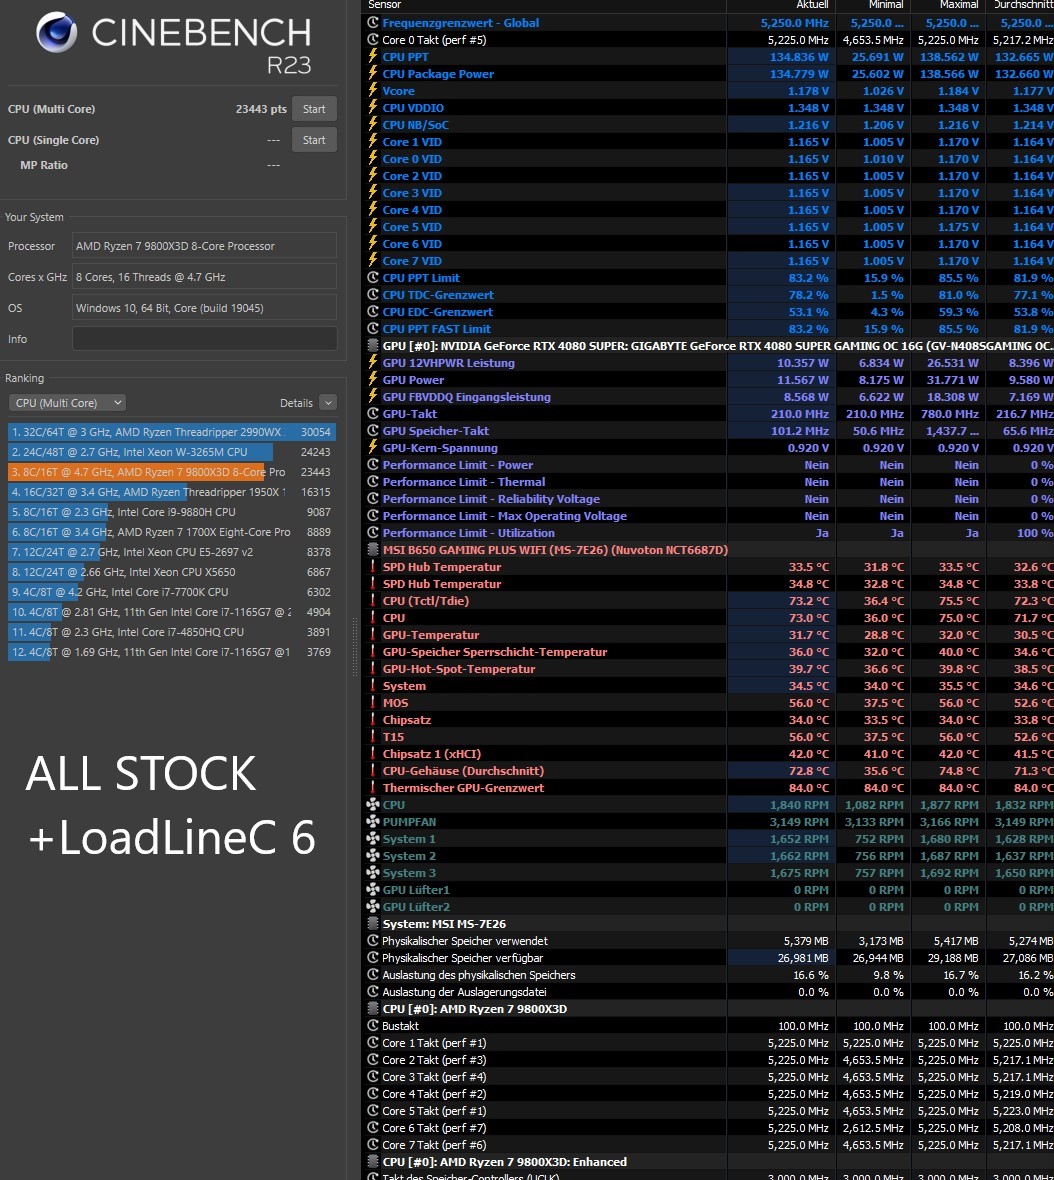The image size is (1054, 1180).
Task: Click the Info text field
Action: click(204, 339)
